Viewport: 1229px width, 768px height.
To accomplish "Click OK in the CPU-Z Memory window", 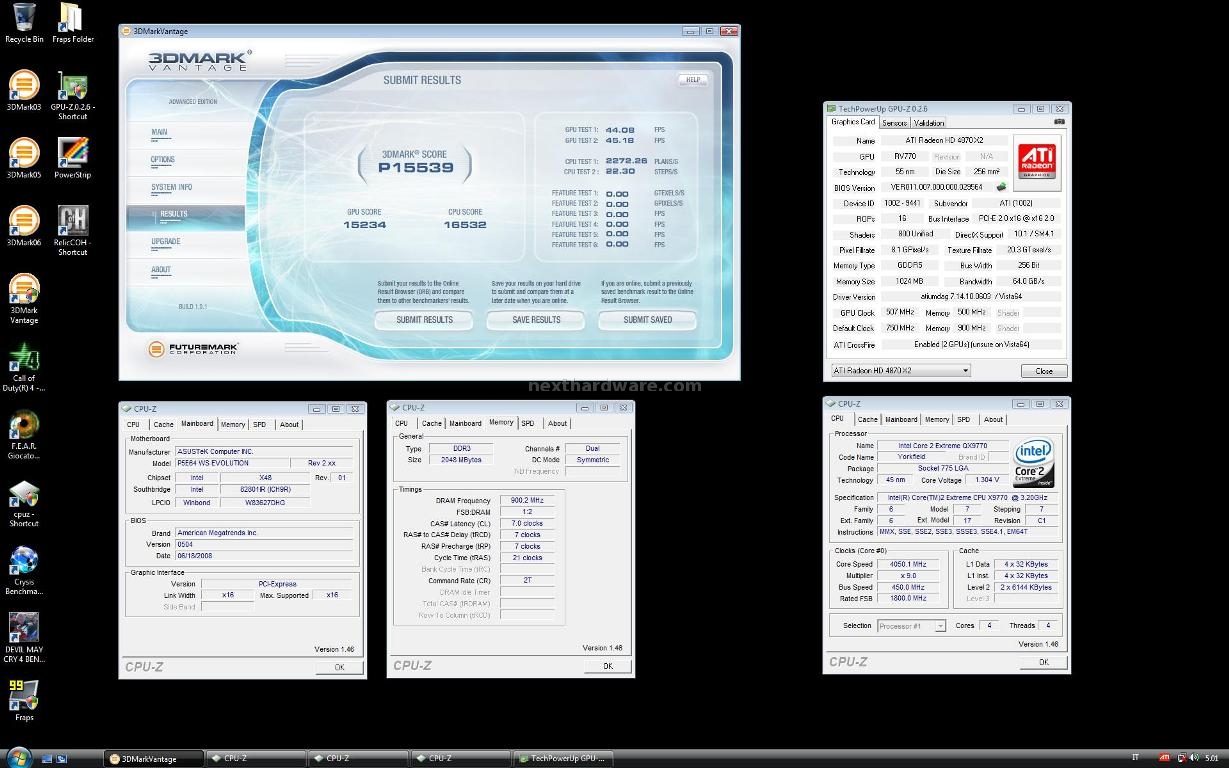I will 608,665.
